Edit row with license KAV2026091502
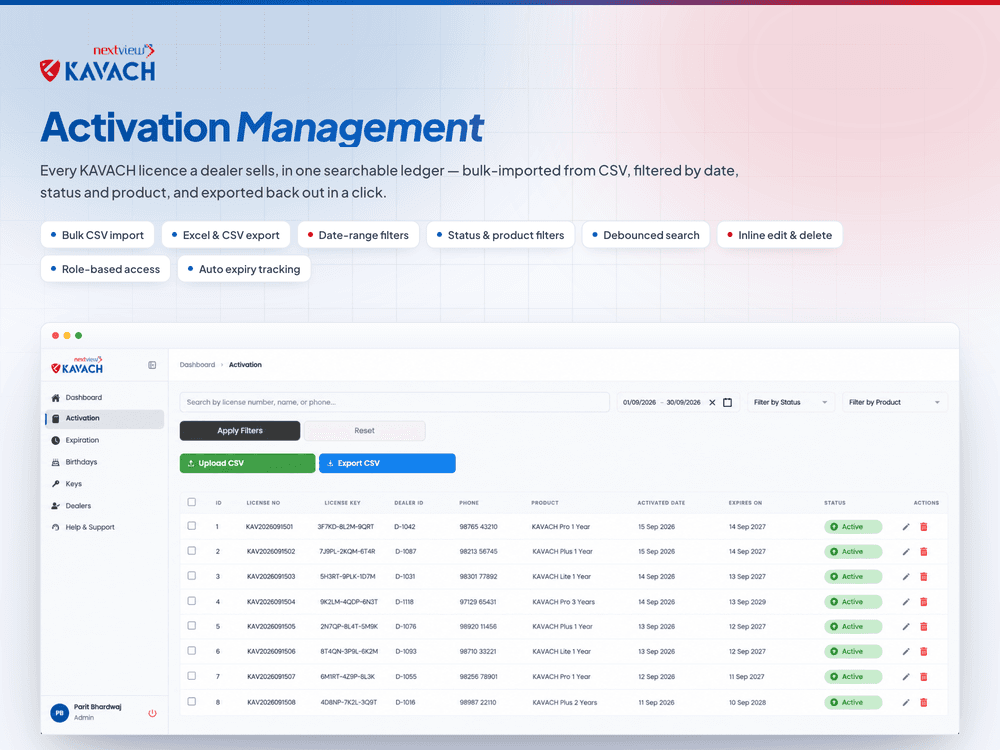Screen dimensions: 1000x750 [x=906, y=552]
